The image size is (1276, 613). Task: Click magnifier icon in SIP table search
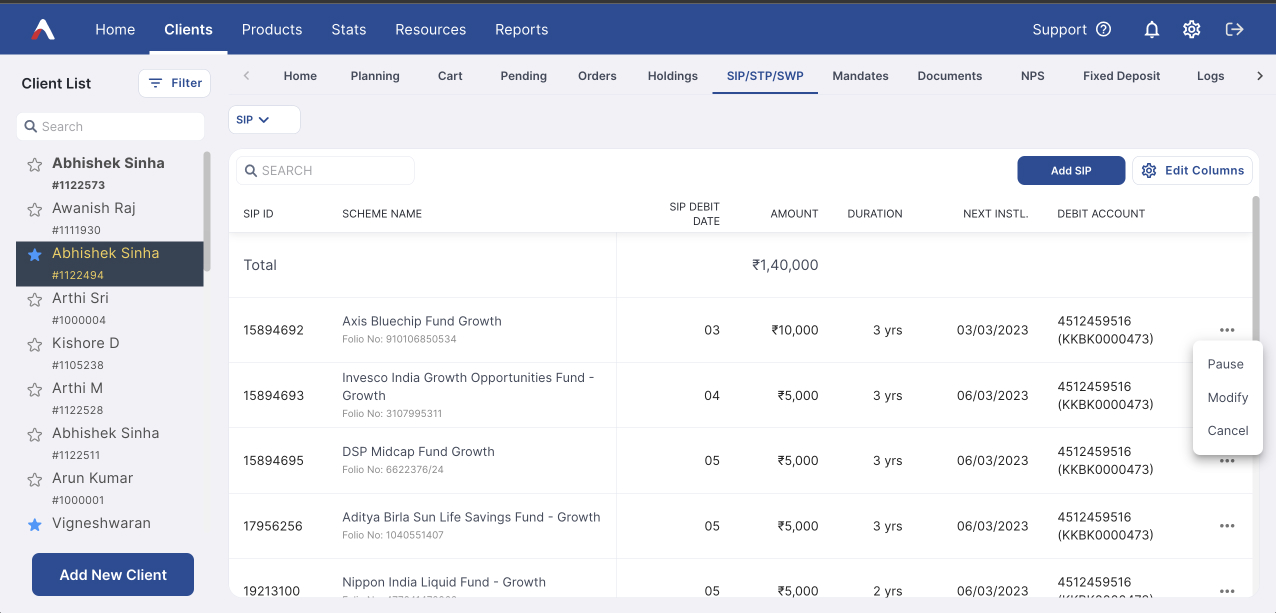coord(252,171)
